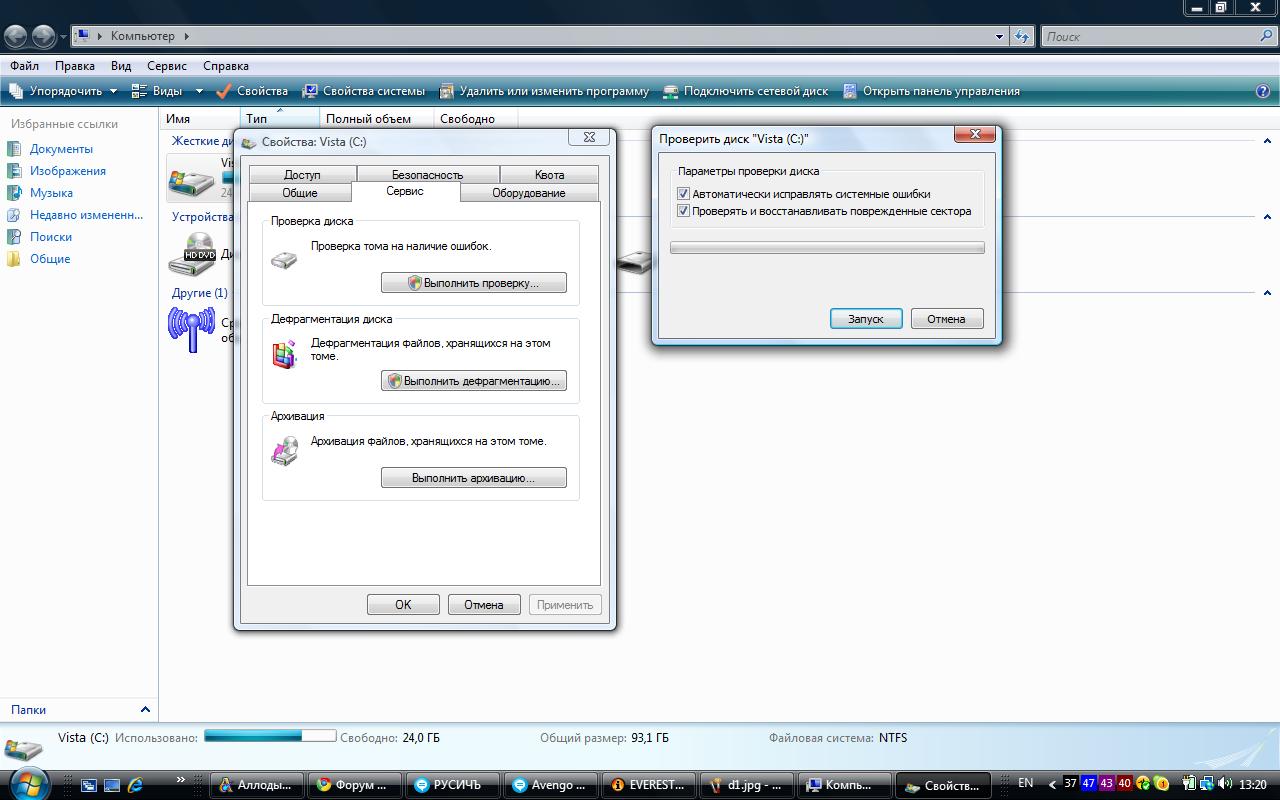Click the help question mark icon
Image resolution: width=1280 pixels, height=800 pixels.
1262,91
